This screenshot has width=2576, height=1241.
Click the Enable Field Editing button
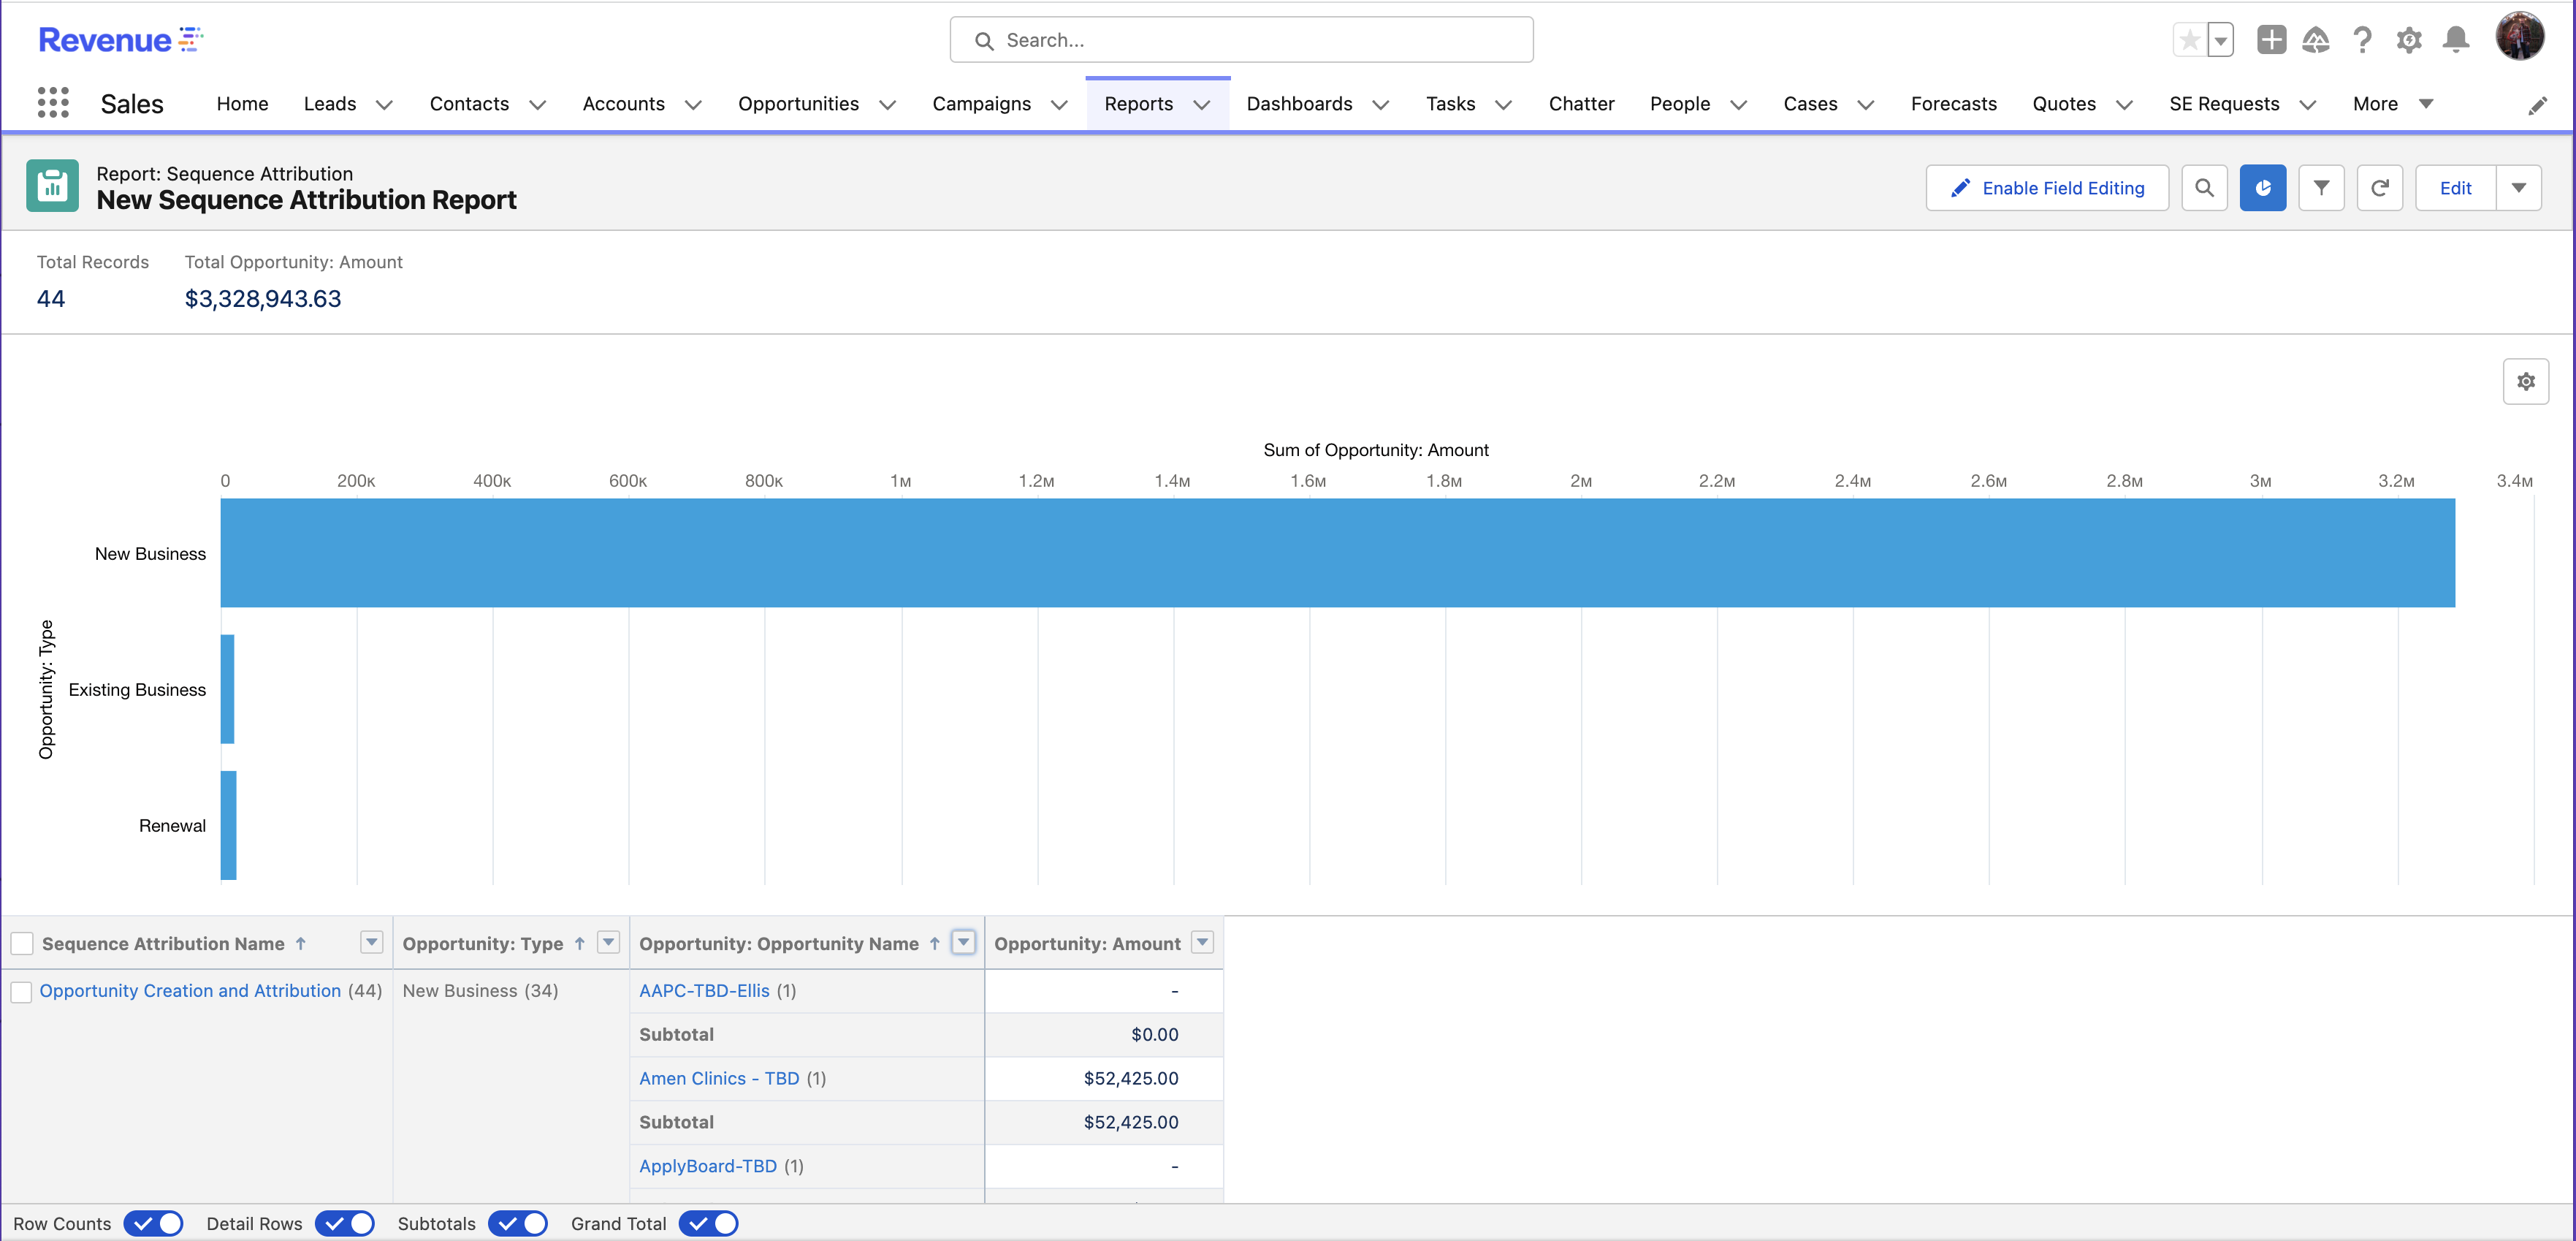tap(2047, 187)
